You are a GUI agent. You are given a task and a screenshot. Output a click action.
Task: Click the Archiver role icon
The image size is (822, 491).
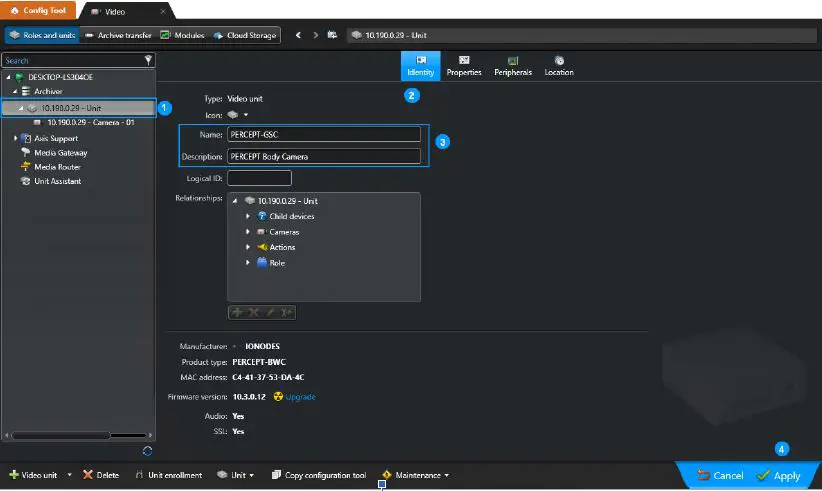(x=26, y=91)
